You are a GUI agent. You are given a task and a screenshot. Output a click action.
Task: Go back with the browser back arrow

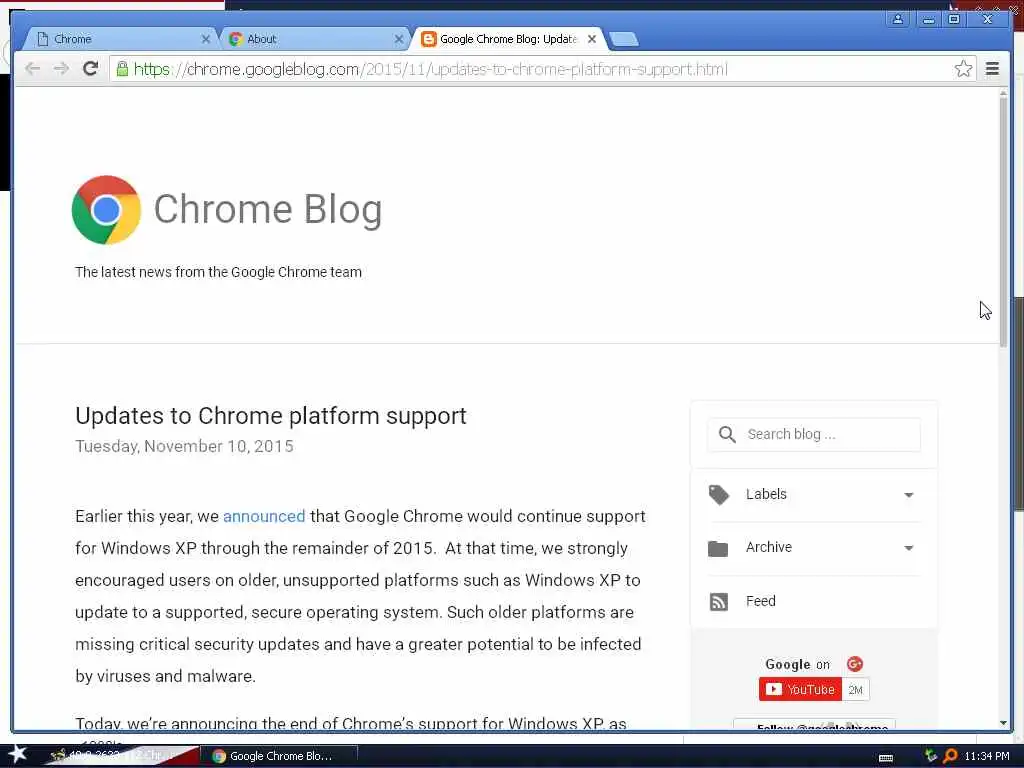point(32,69)
